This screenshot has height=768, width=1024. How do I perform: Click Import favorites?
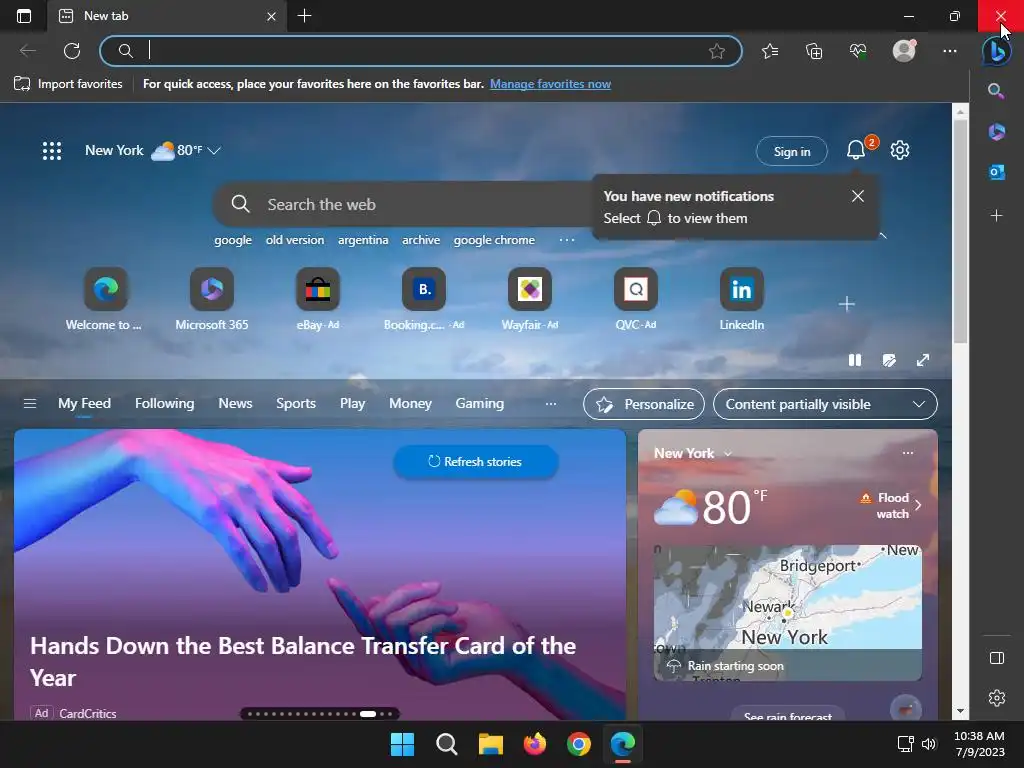point(69,84)
